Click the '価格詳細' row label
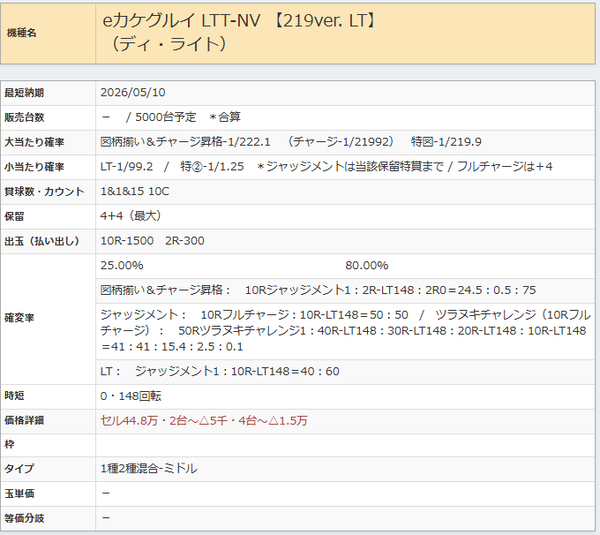This screenshot has height=535, width=600. (24, 420)
